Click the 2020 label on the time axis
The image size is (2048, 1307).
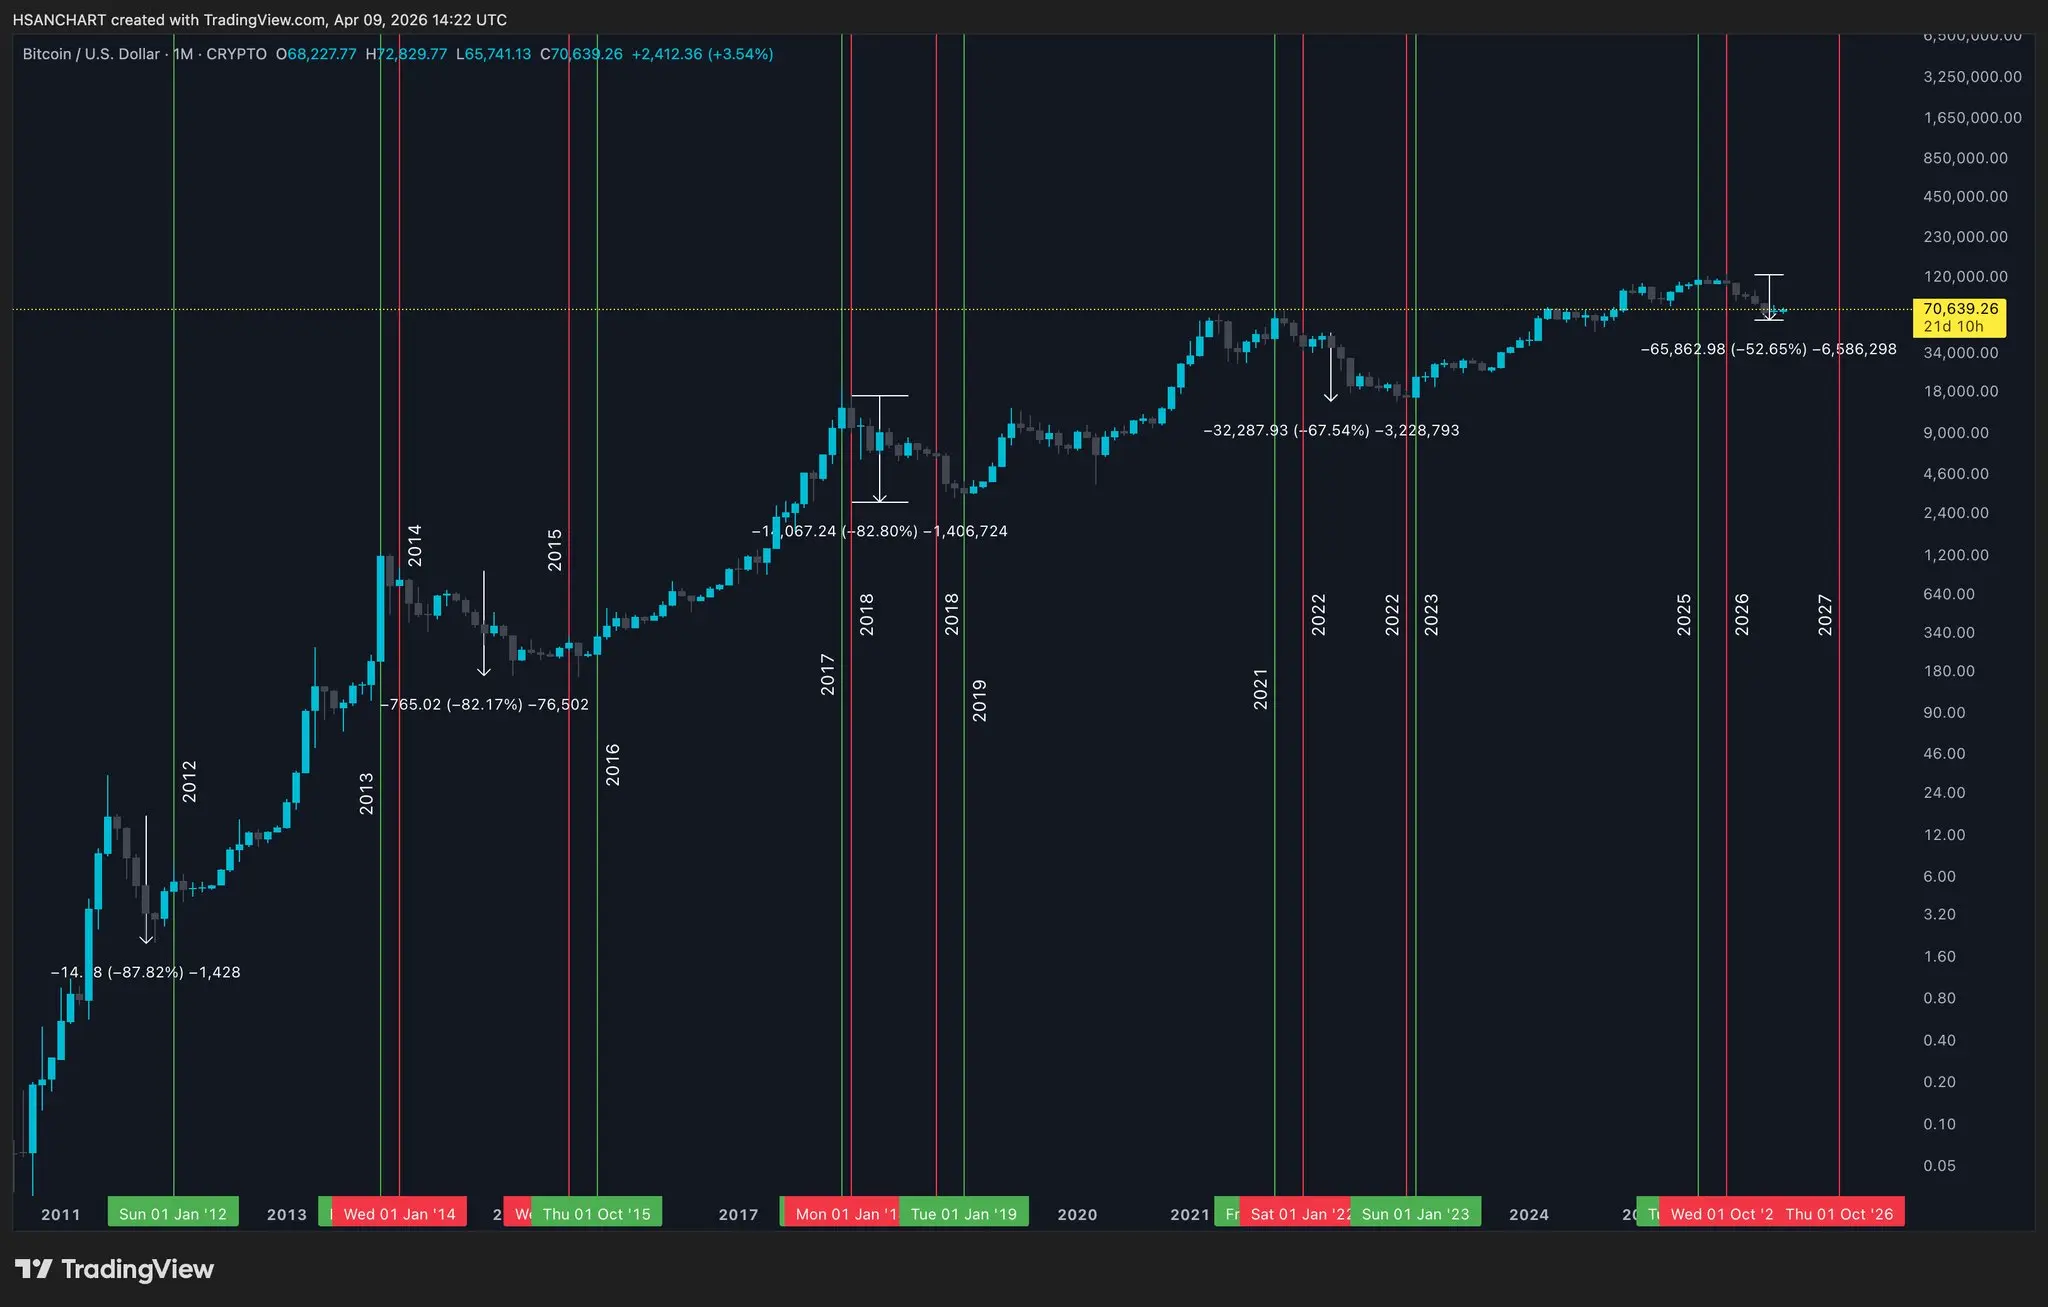coord(1077,1214)
